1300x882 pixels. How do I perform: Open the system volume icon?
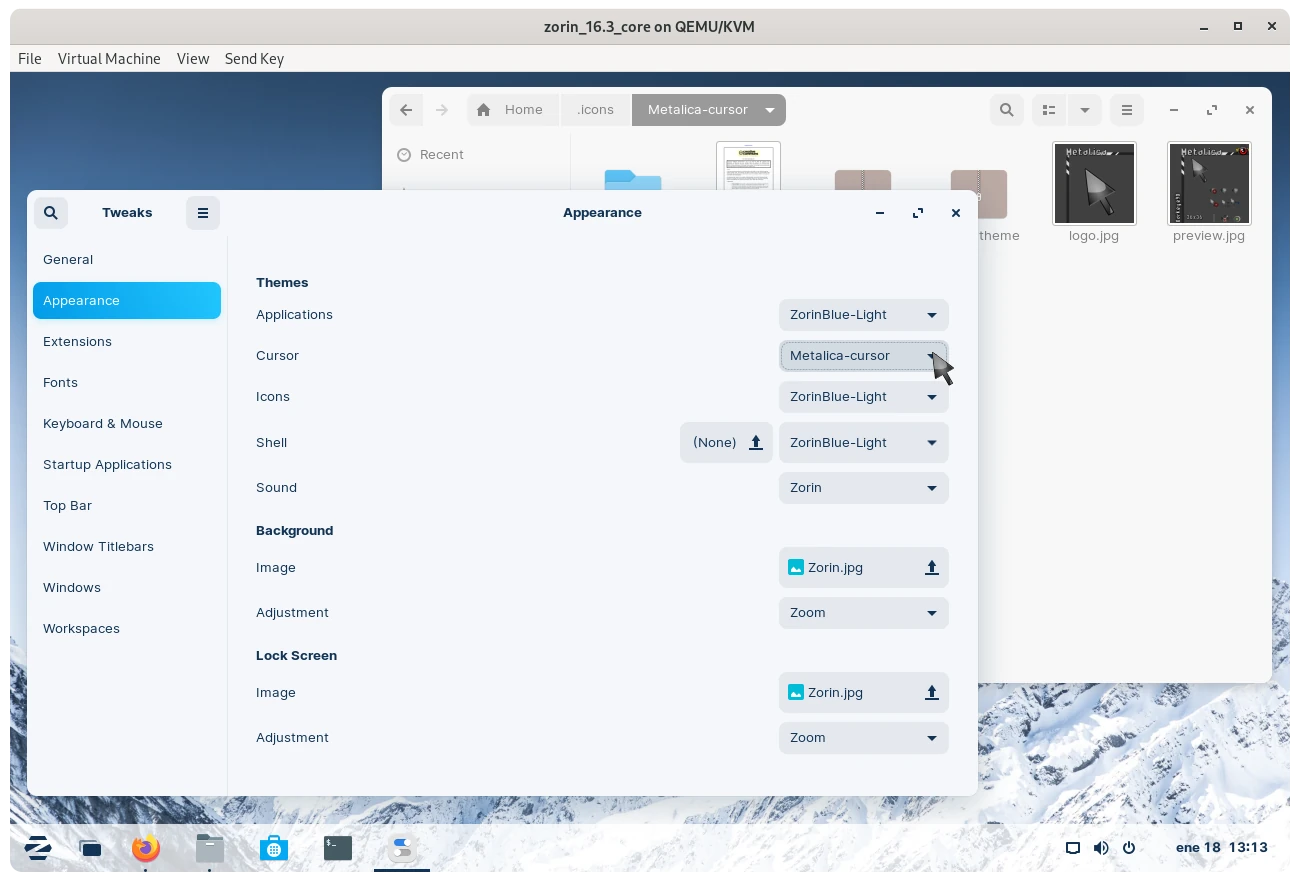[x=1101, y=848]
